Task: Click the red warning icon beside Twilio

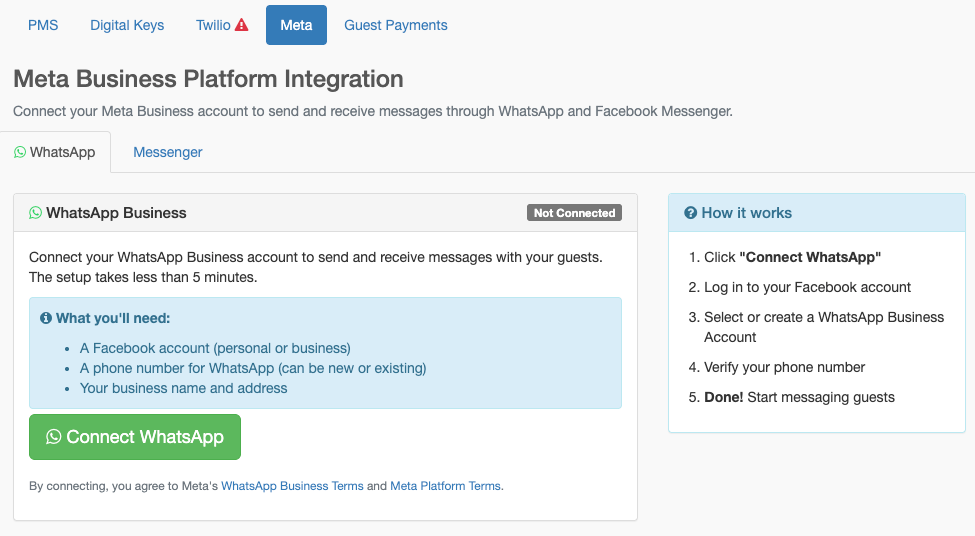Action: (x=242, y=25)
